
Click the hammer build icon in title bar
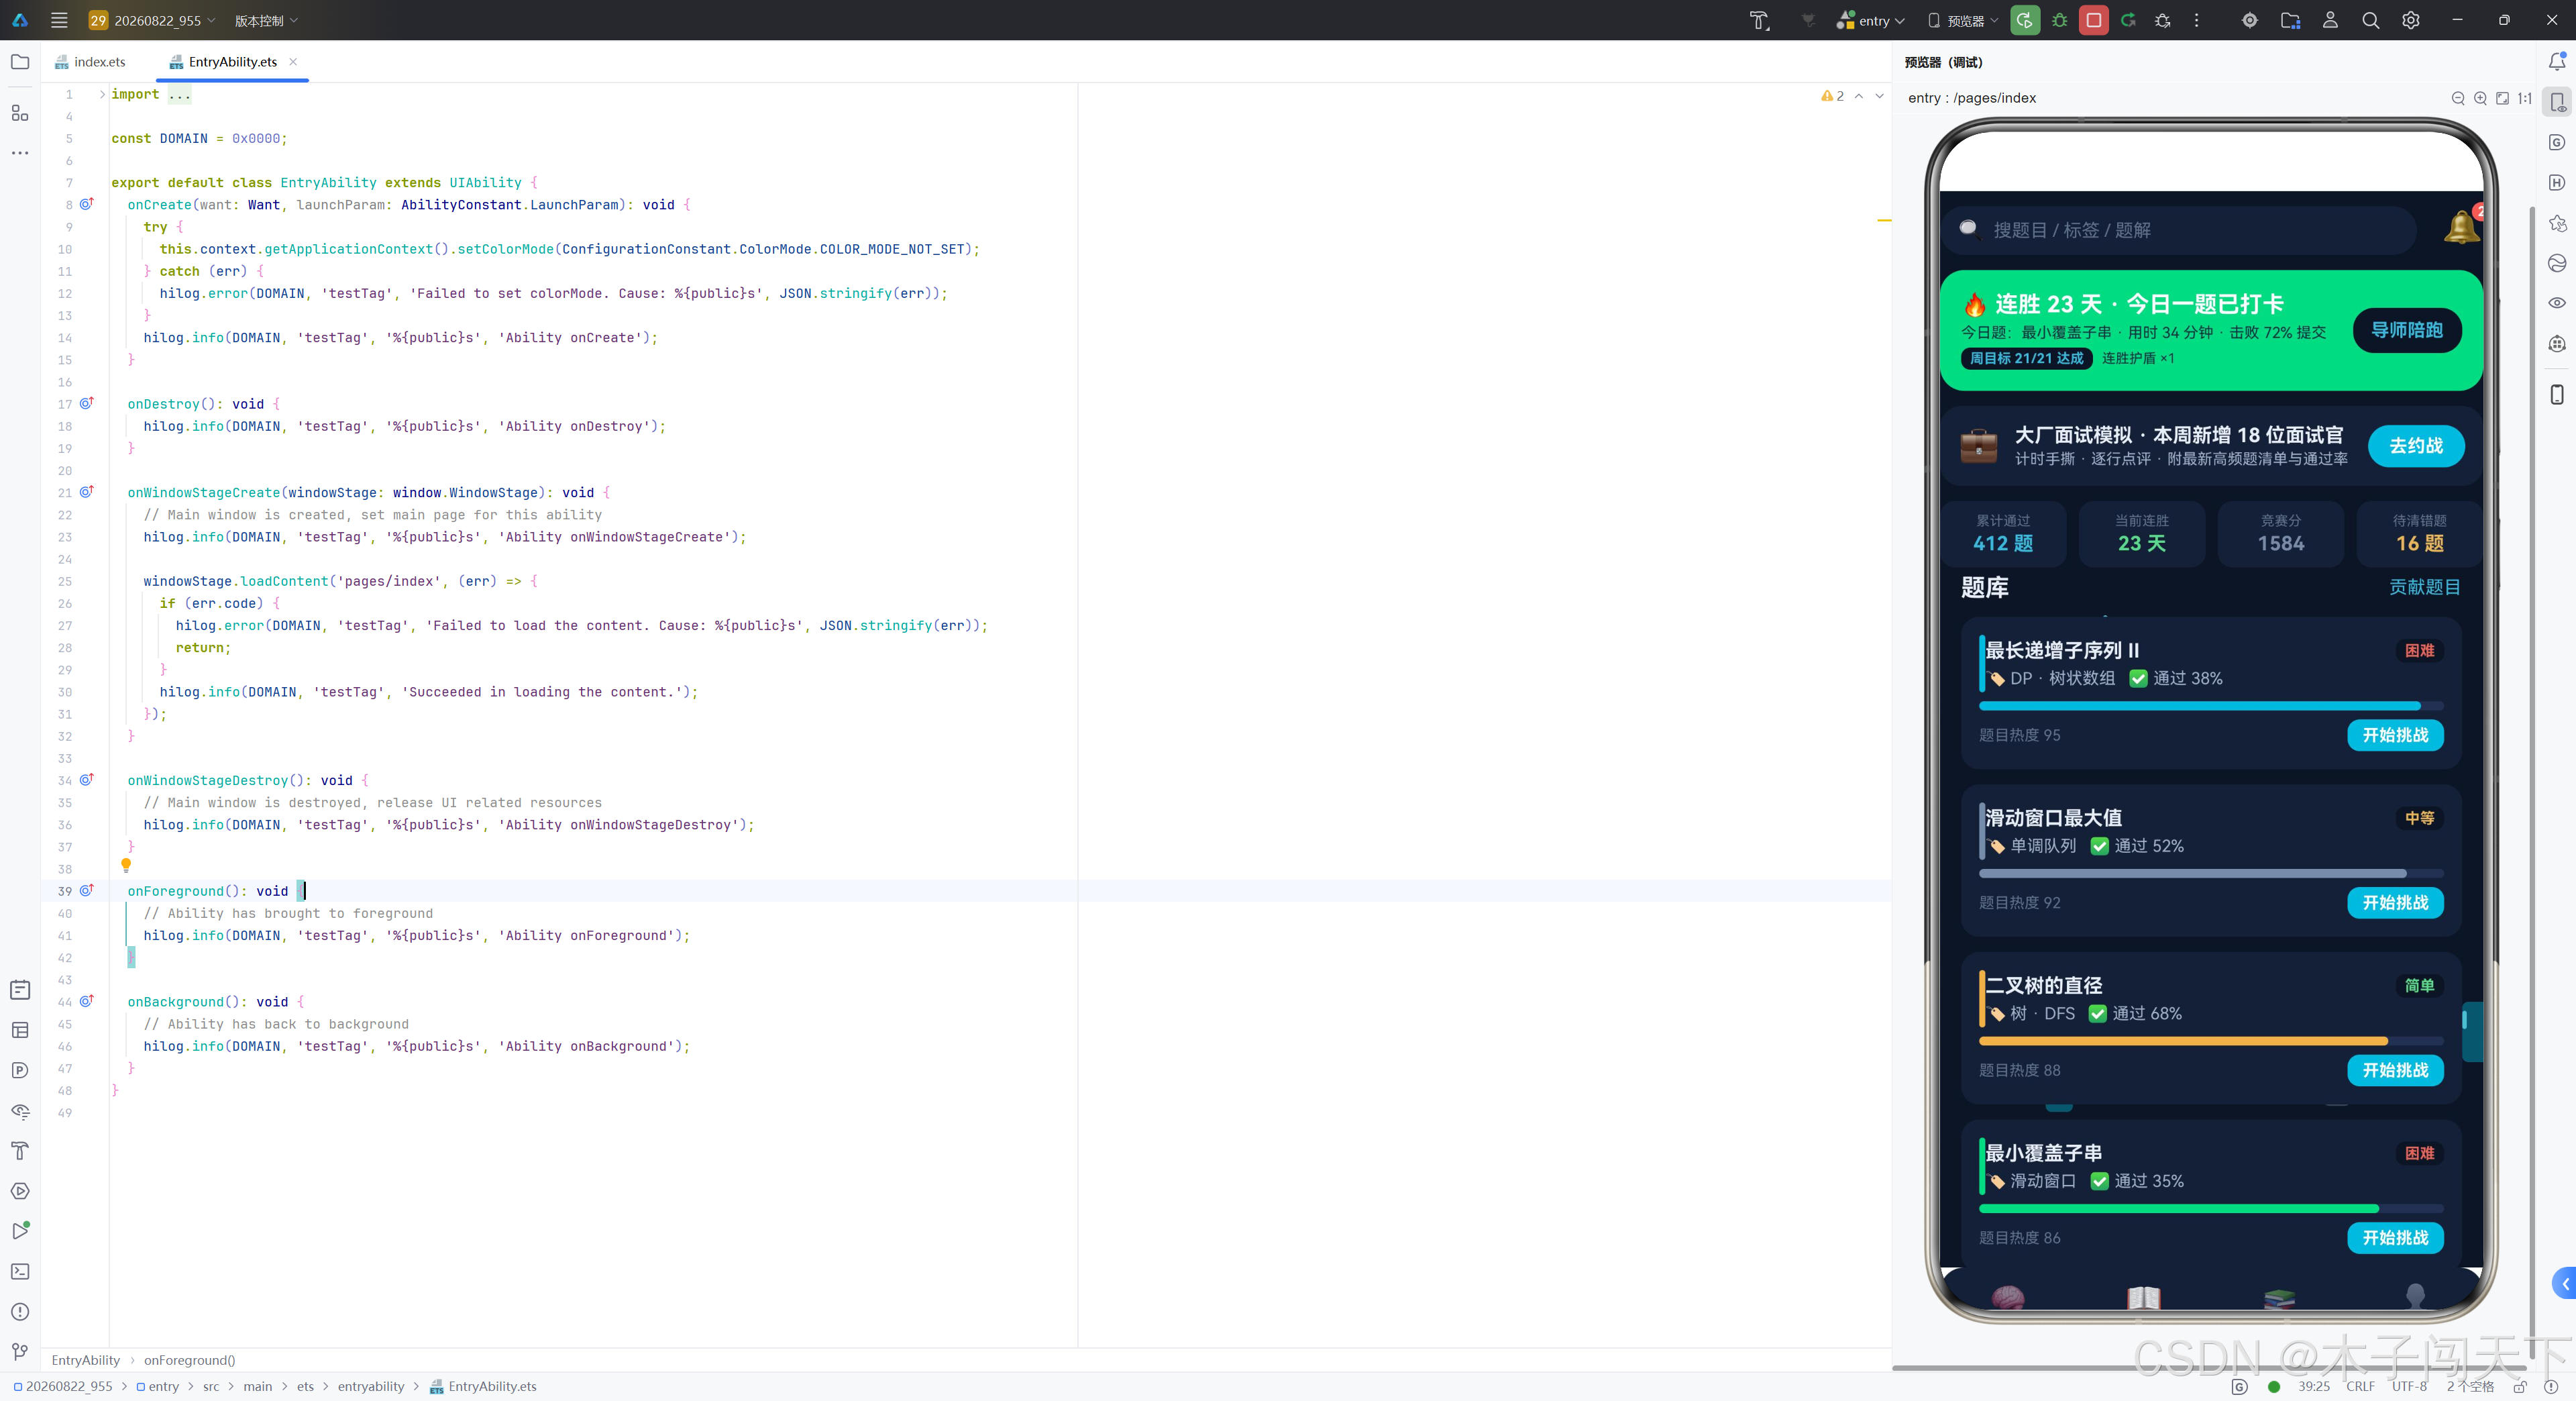click(x=1759, y=20)
